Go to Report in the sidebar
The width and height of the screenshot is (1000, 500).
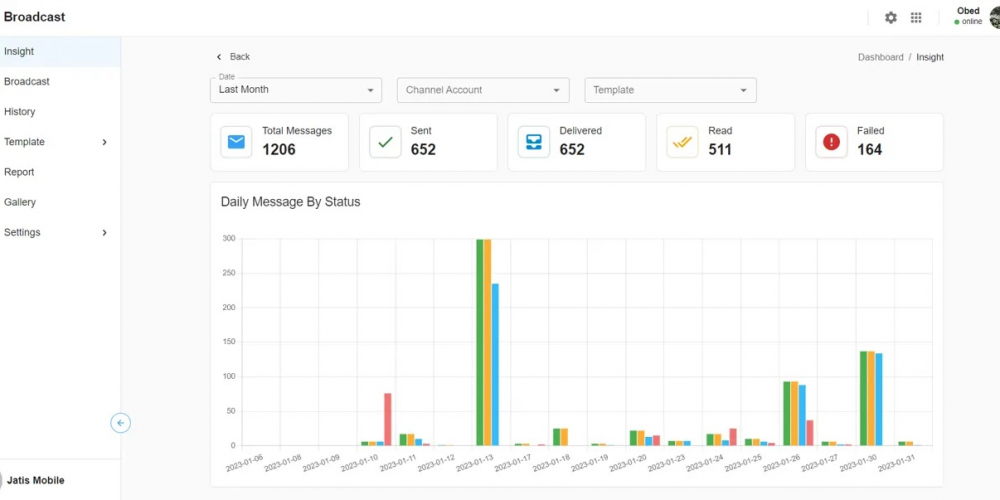(19, 172)
